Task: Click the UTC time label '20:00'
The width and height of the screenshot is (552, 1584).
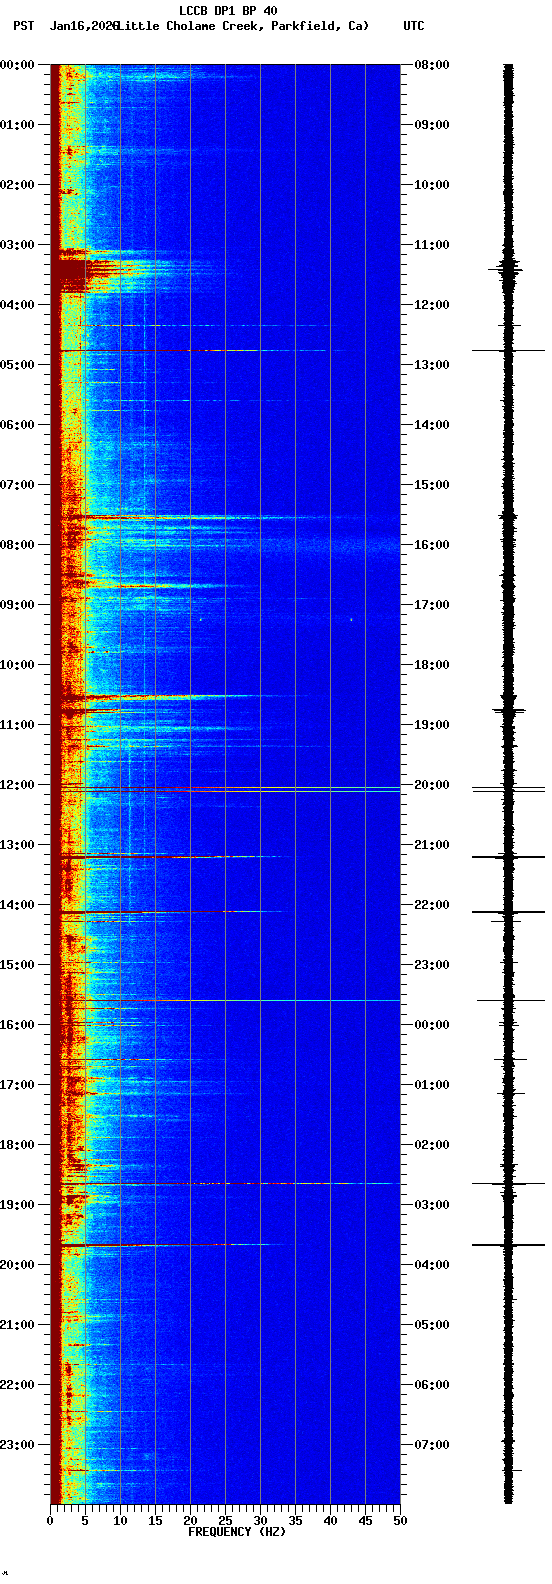Action: (x=433, y=785)
